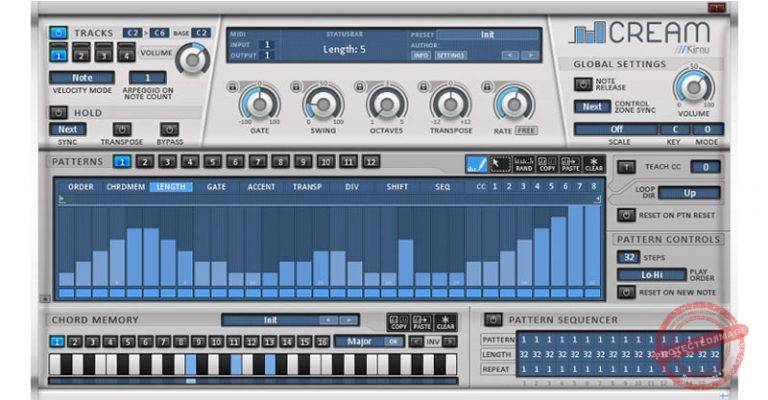Toggle the lock icon beside Gate knob
Image resolution: width=768 pixels, height=400 pixels.
click(x=233, y=87)
